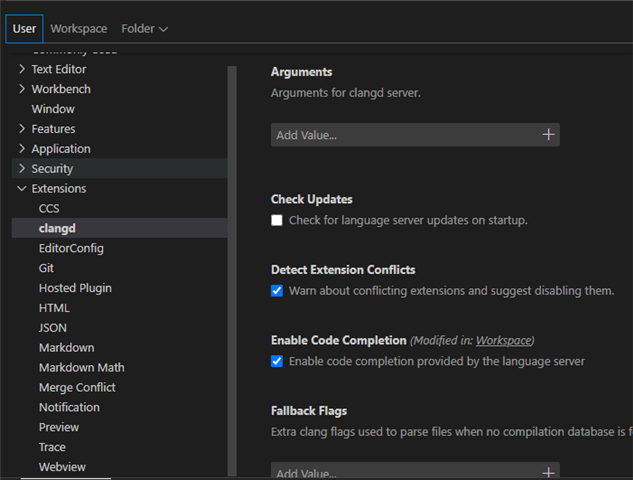Viewport: 633px width, 480px height.
Task: Expand the Workbench section
Action: (22, 89)
